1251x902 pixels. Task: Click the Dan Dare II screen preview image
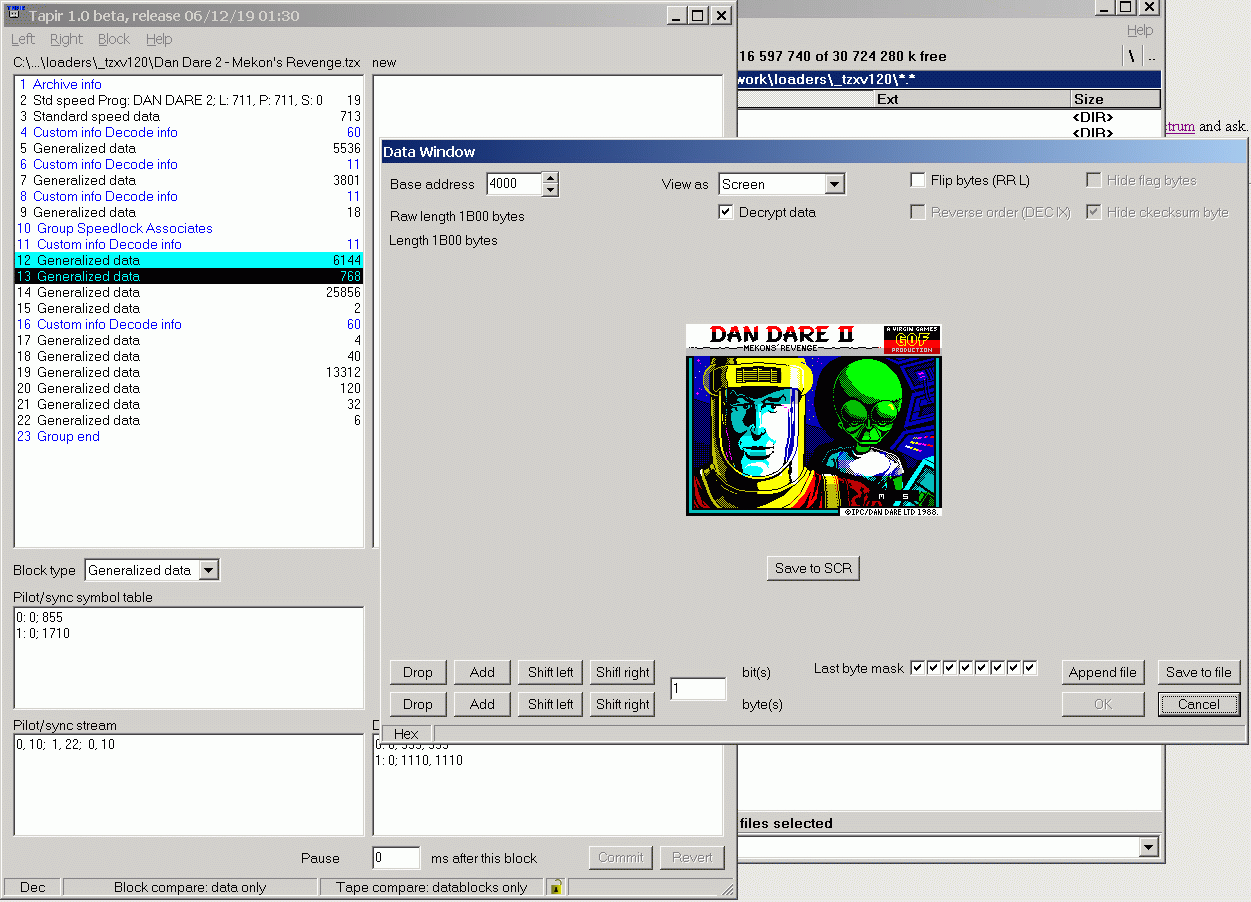click(814, 420)
